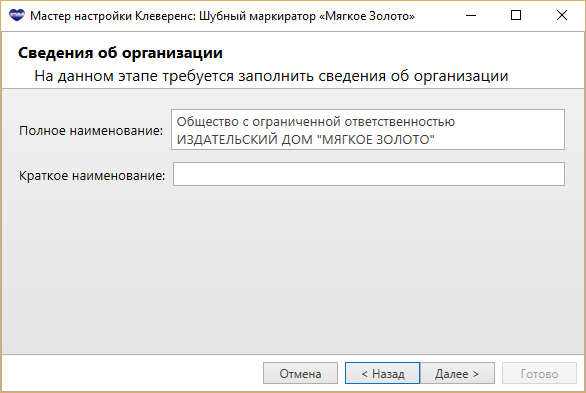Image resolution: width=586 pixels, height=393 pixels.
Task: Proceed with the Далее > button
Action: tap(457, 373)
